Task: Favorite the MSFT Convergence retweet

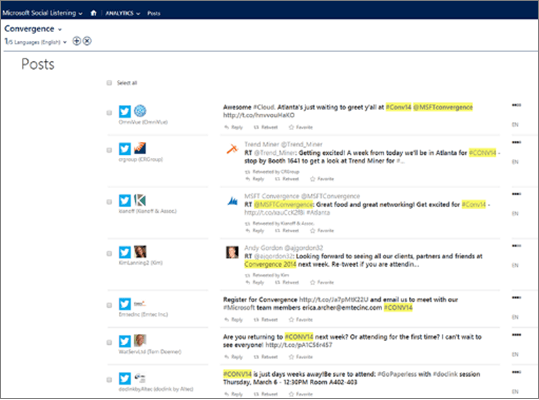Action: click(322, 231)
